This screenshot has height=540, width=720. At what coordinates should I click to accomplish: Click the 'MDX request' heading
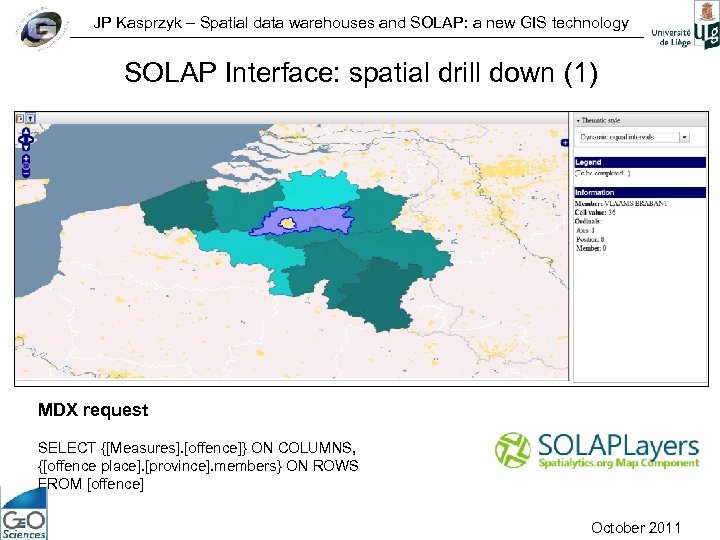[x=93, y=410]
